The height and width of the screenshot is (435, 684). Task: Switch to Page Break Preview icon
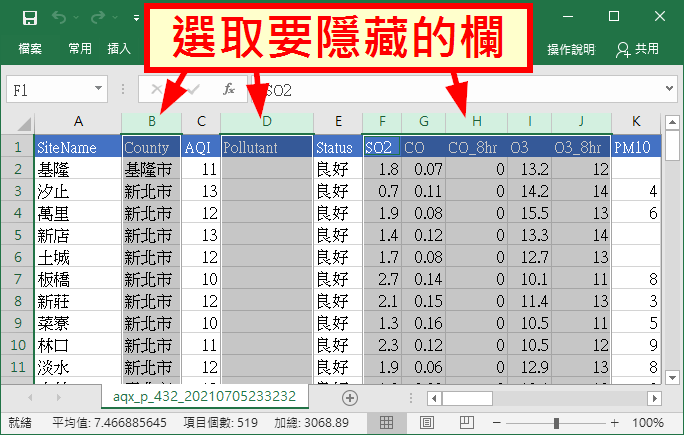click(467, 422)
